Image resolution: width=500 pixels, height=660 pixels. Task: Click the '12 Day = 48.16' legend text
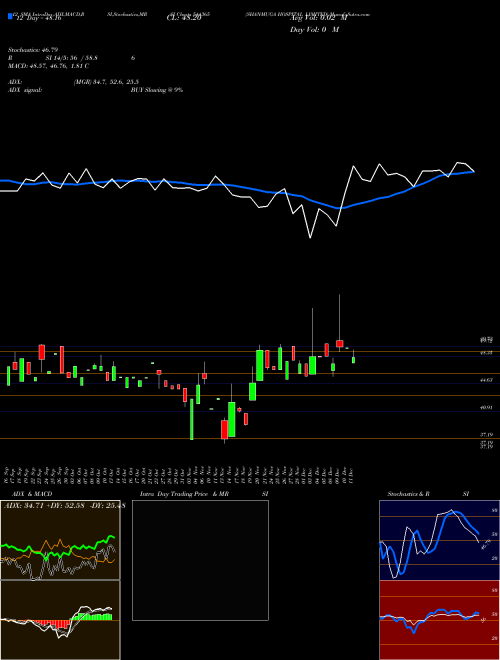click(39, 18)
